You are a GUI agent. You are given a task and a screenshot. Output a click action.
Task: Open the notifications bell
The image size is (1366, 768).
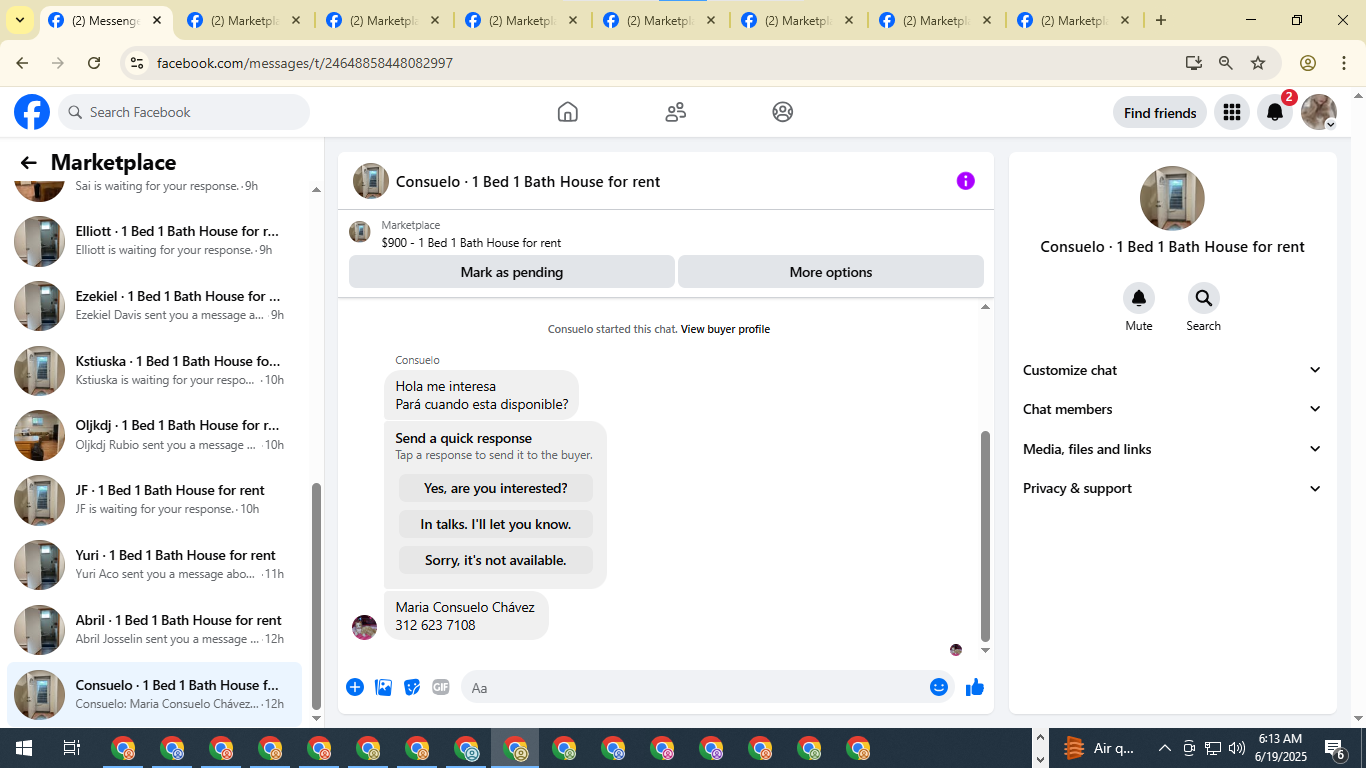(1275, 112)
